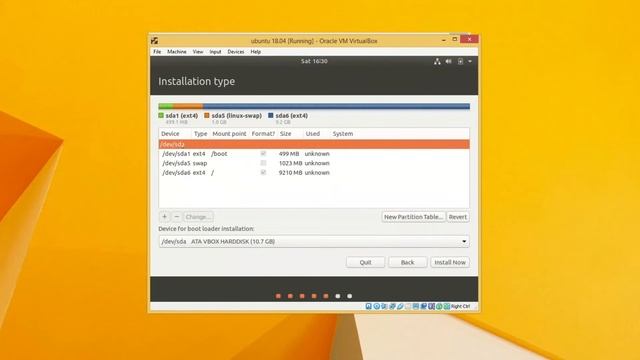The height and width of the screenshot is (360, 640).
Task: Click New Partition Table button
Action: click(413, 217)
